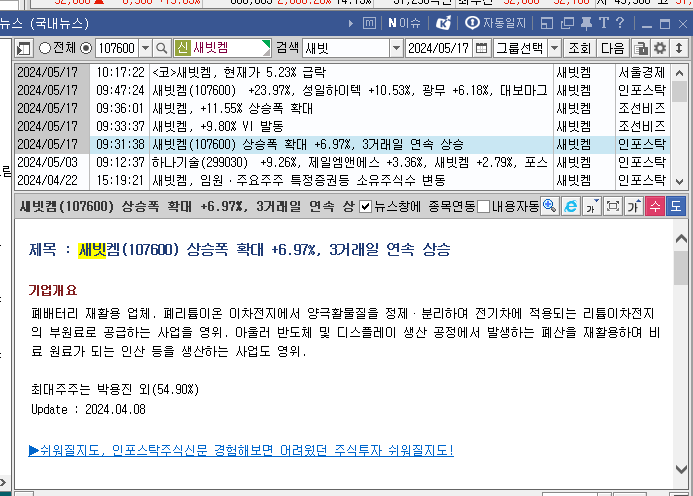The height and width of the screenshot is (496, 693).
Task: Click the 2024/04/22 date cell
Action: pos(47,180)
